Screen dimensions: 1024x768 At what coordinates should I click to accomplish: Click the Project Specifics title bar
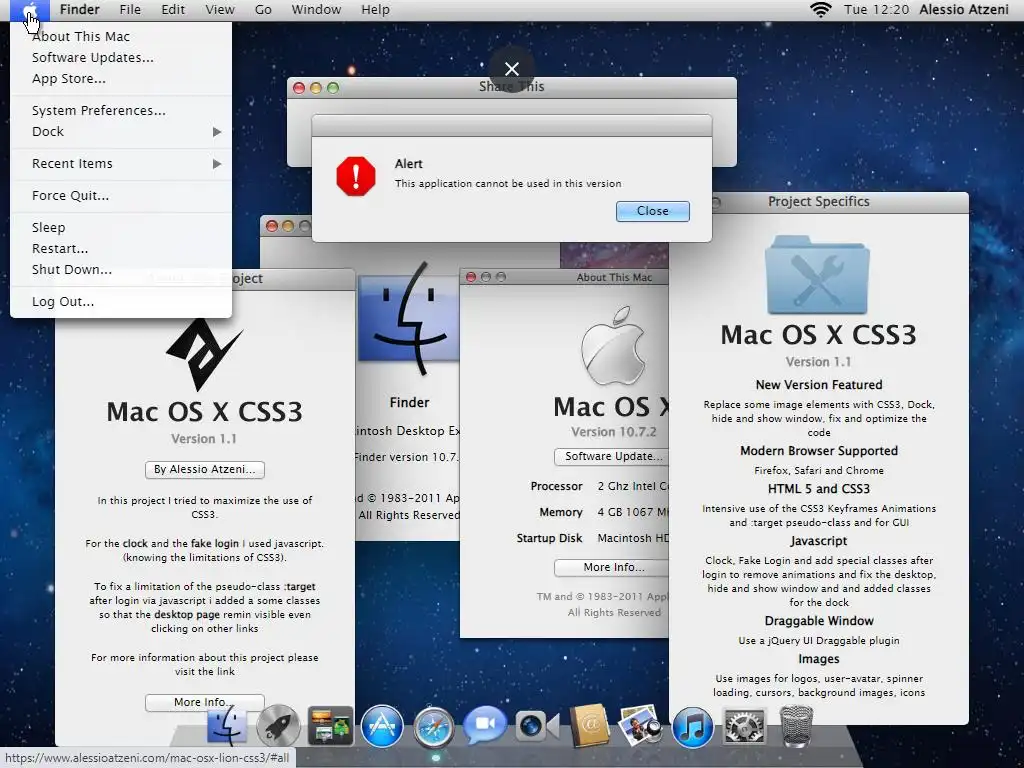coord(818,202)
